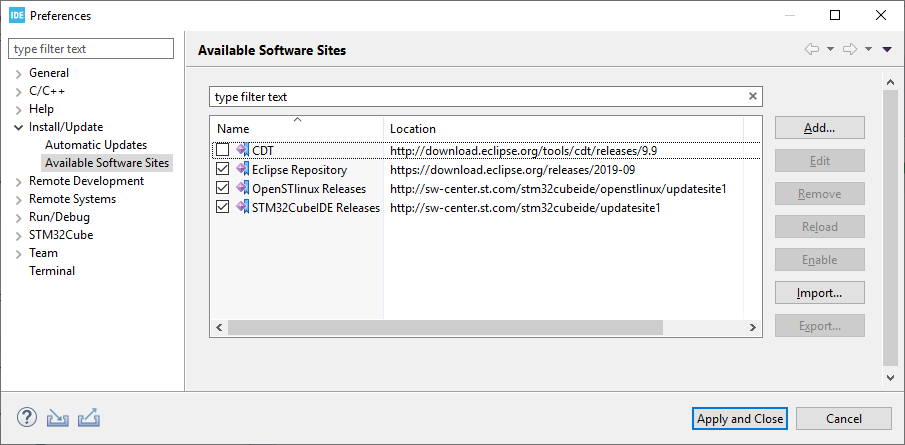Collapse the Install/Update node

click(x=19, y=128)
